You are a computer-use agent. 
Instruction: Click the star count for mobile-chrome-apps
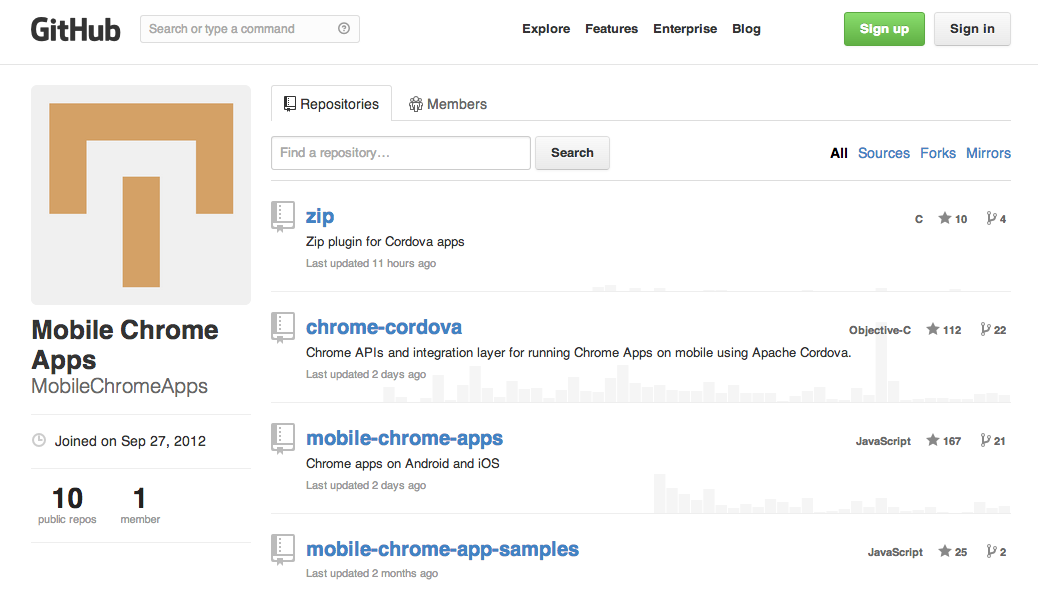click(943, 441)
